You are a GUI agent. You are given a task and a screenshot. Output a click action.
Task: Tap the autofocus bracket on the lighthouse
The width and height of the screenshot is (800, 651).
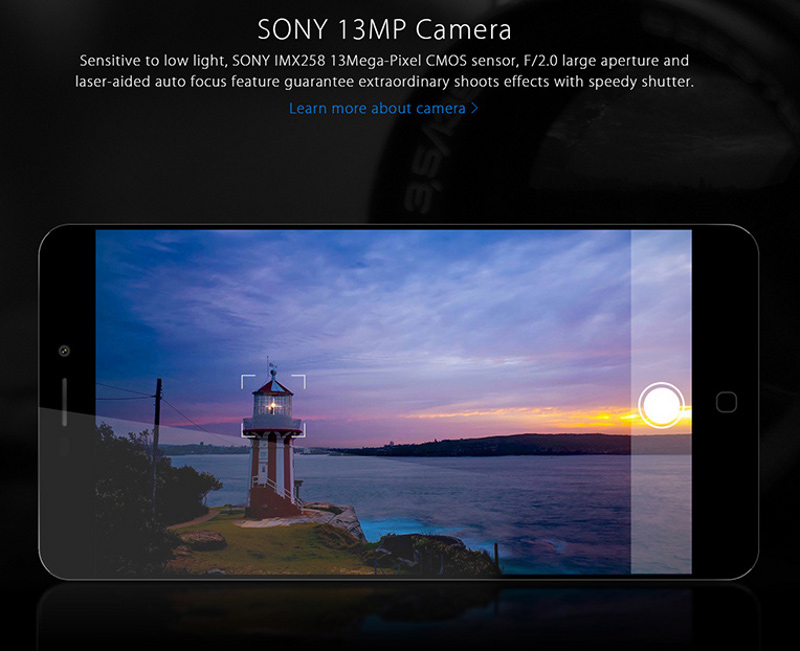[x=273, y=406]
